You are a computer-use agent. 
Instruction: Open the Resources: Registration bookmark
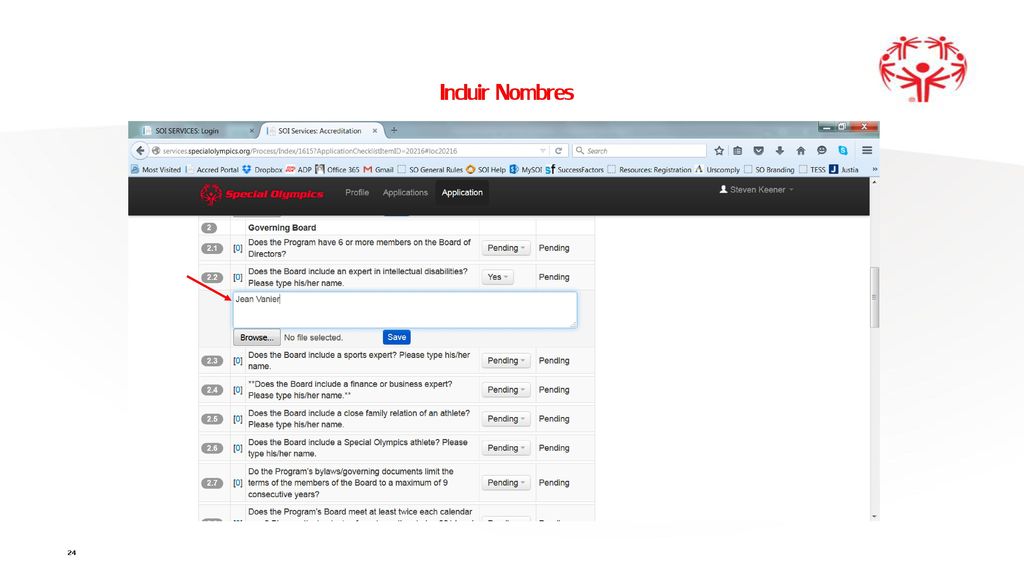649,170
